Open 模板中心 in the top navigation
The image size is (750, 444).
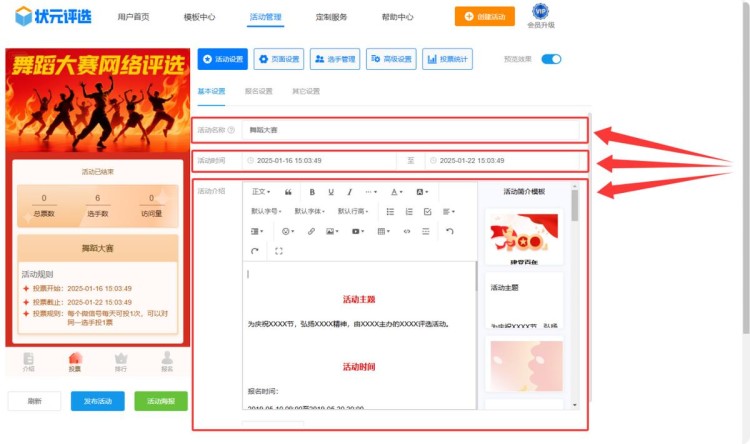tap(200, 17)
